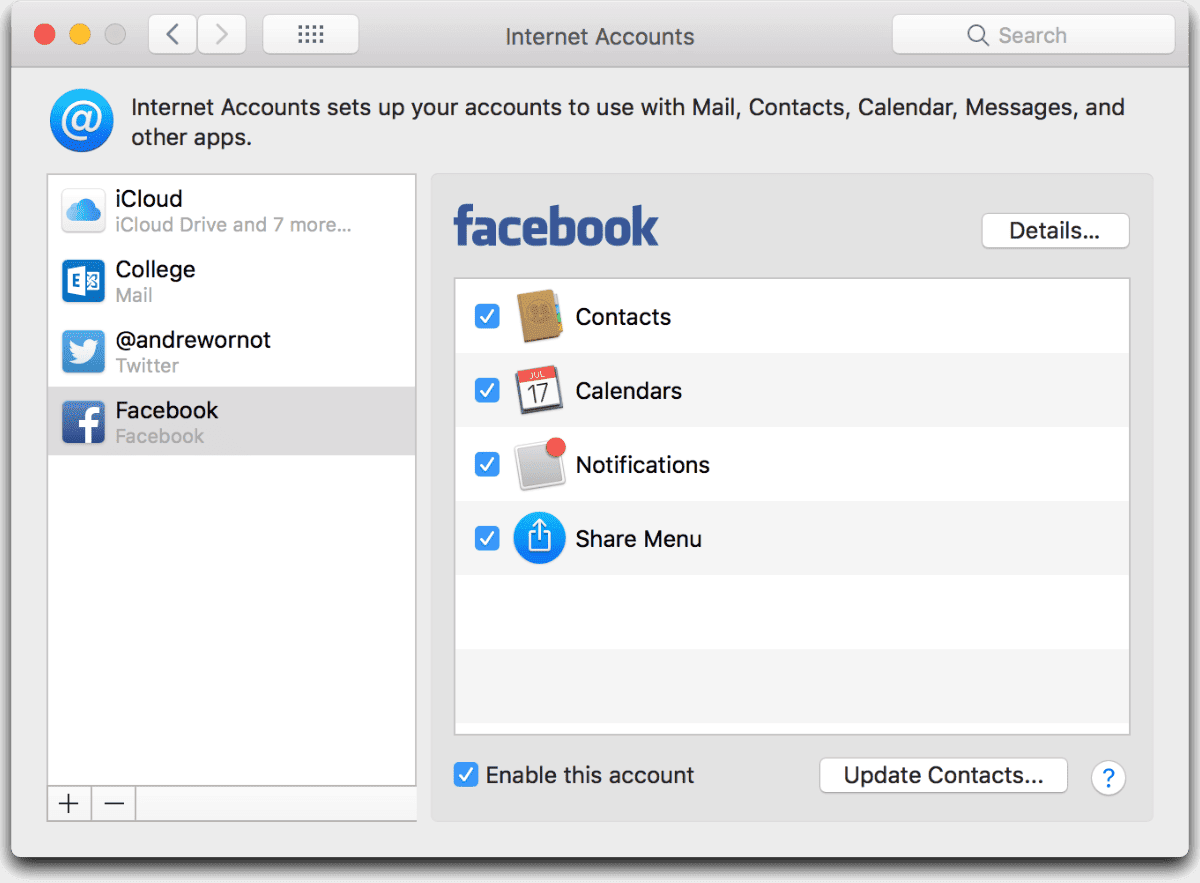This screenshot has height=883, width=1200.
Task: Toggle the Share Menu checkbox
Action: (487, 538)
